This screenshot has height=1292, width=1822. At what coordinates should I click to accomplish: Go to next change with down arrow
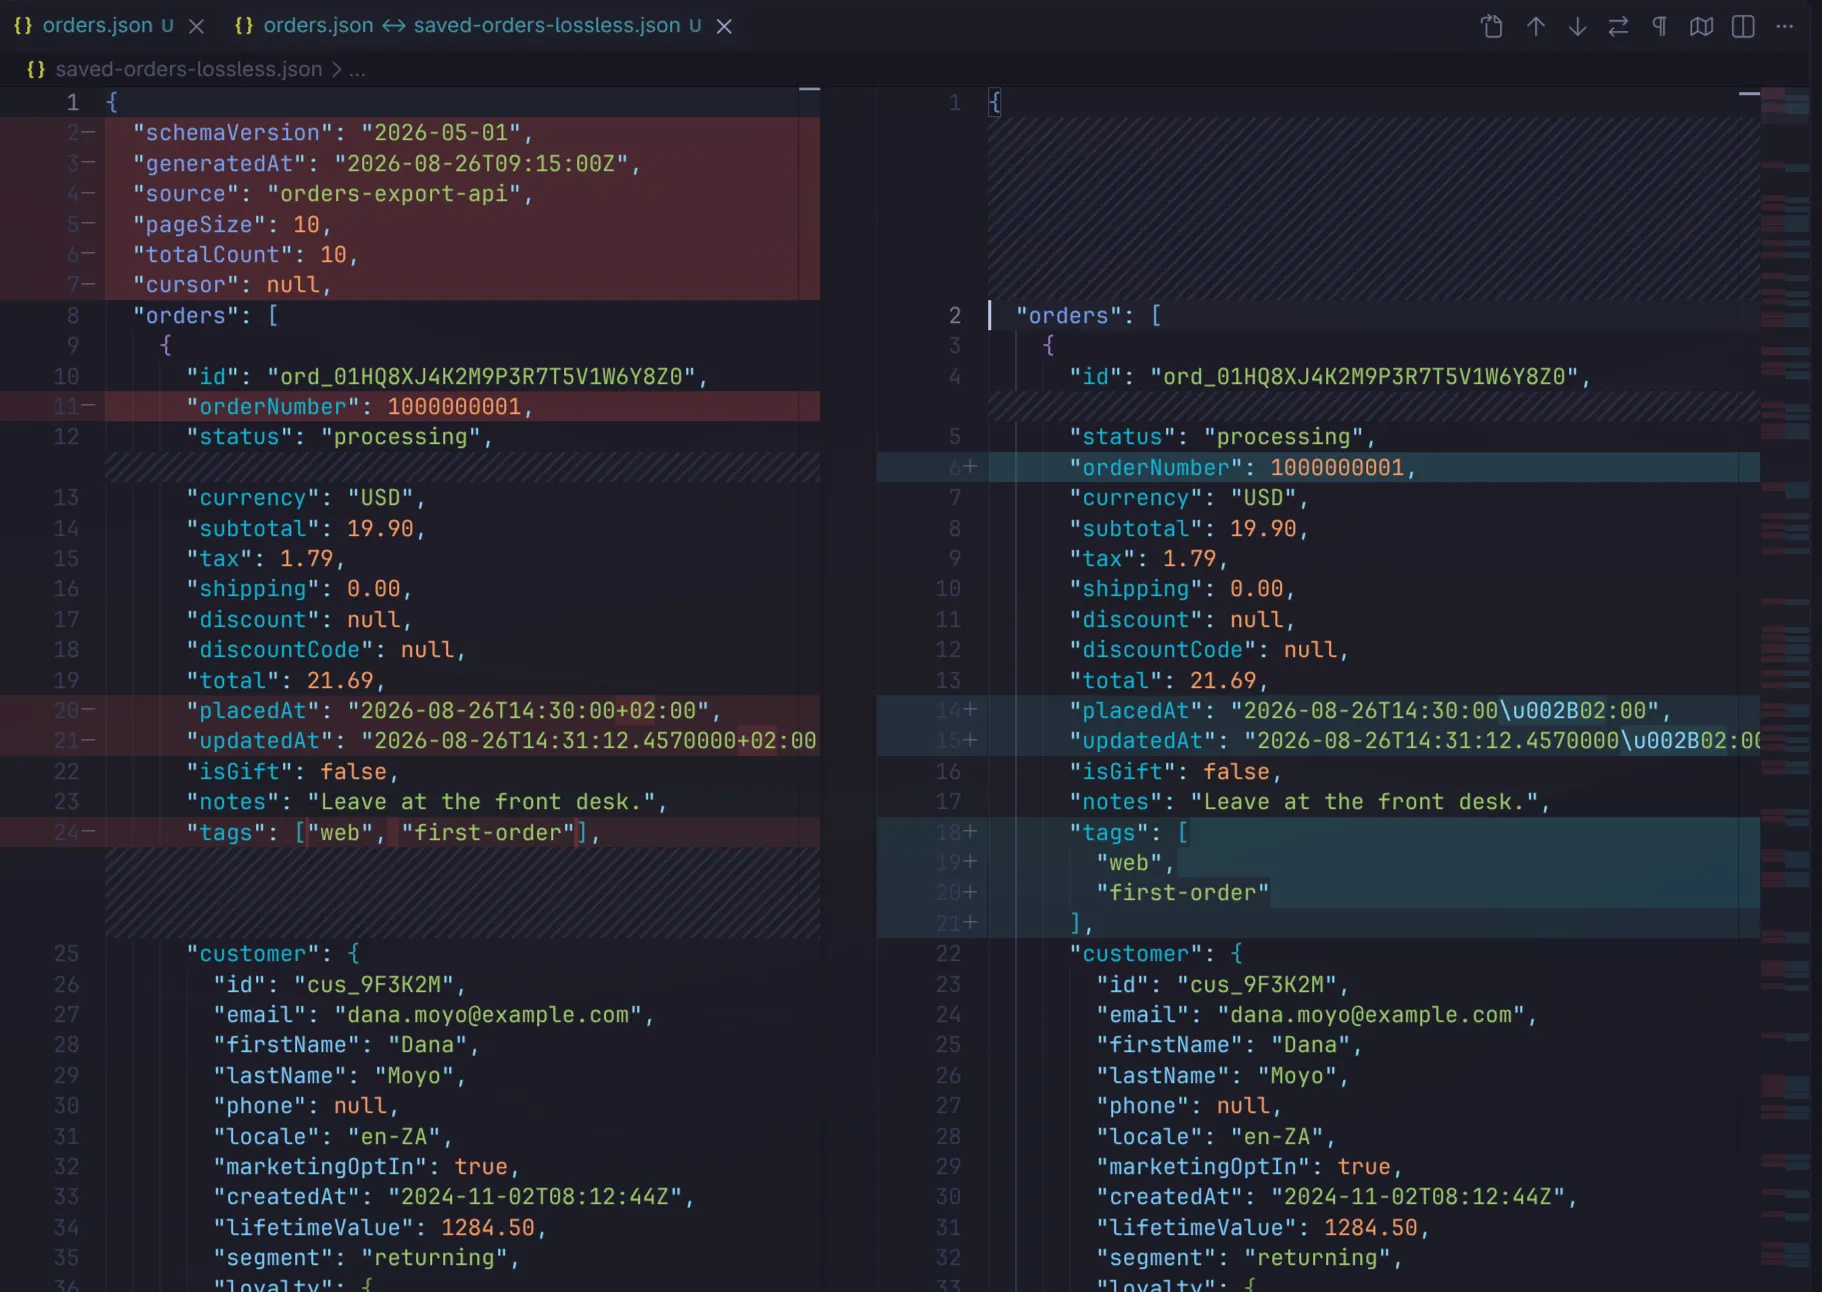[1577, 26]
